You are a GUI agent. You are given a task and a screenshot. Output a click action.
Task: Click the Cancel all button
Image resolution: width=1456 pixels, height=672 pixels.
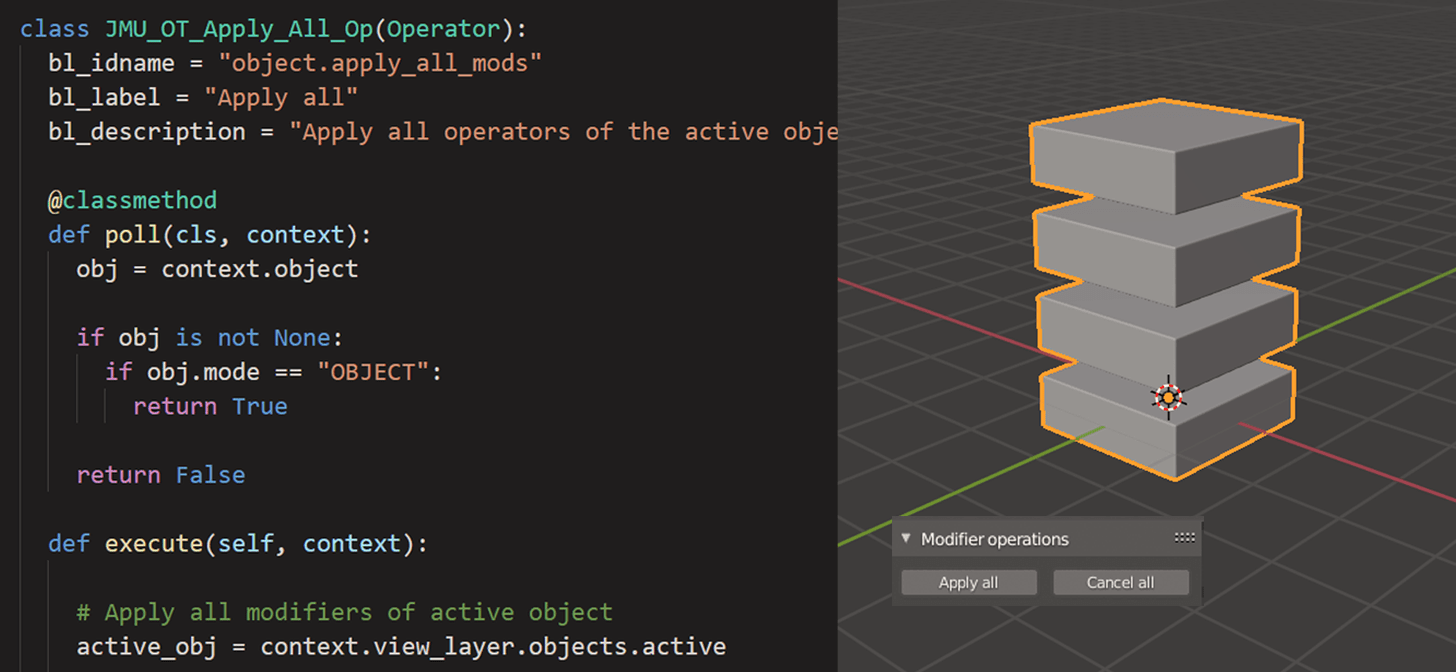[1119, 582]
